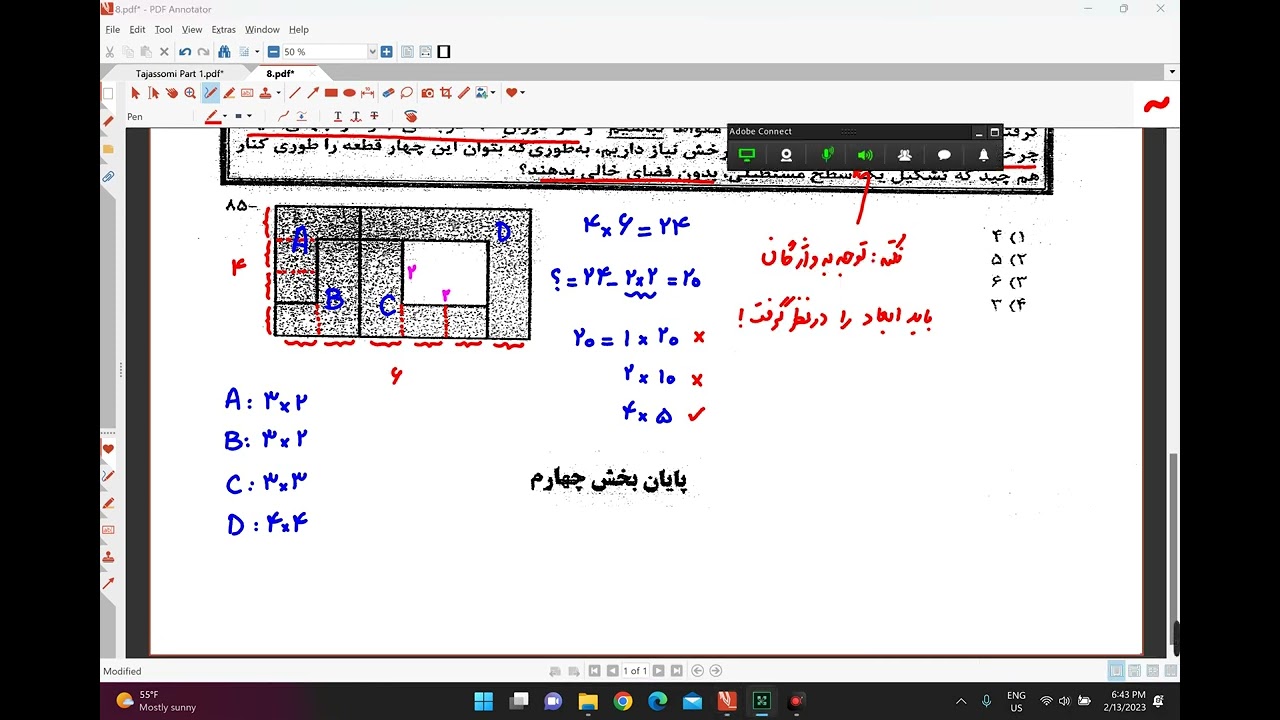Open chat bubble in Adobe Connect
This screenshot has width=1280, height=720.
[x=944, y=155]
